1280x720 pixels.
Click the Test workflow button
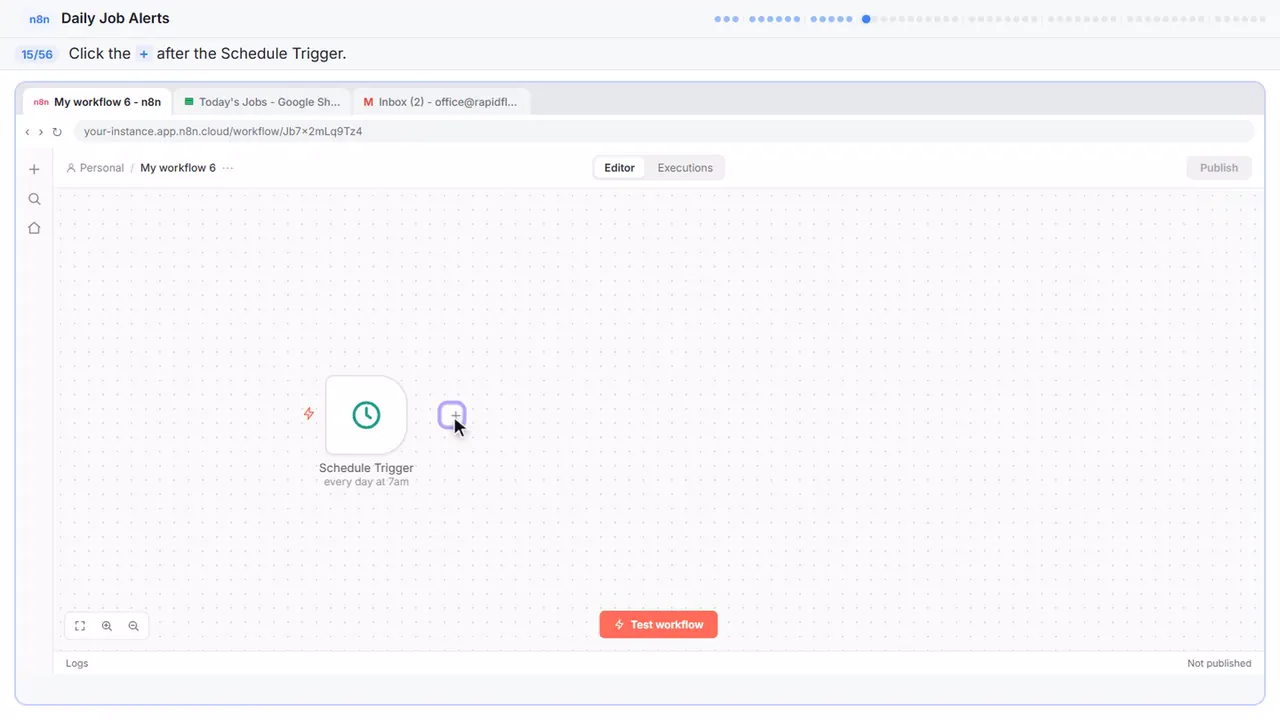point(658,625)
